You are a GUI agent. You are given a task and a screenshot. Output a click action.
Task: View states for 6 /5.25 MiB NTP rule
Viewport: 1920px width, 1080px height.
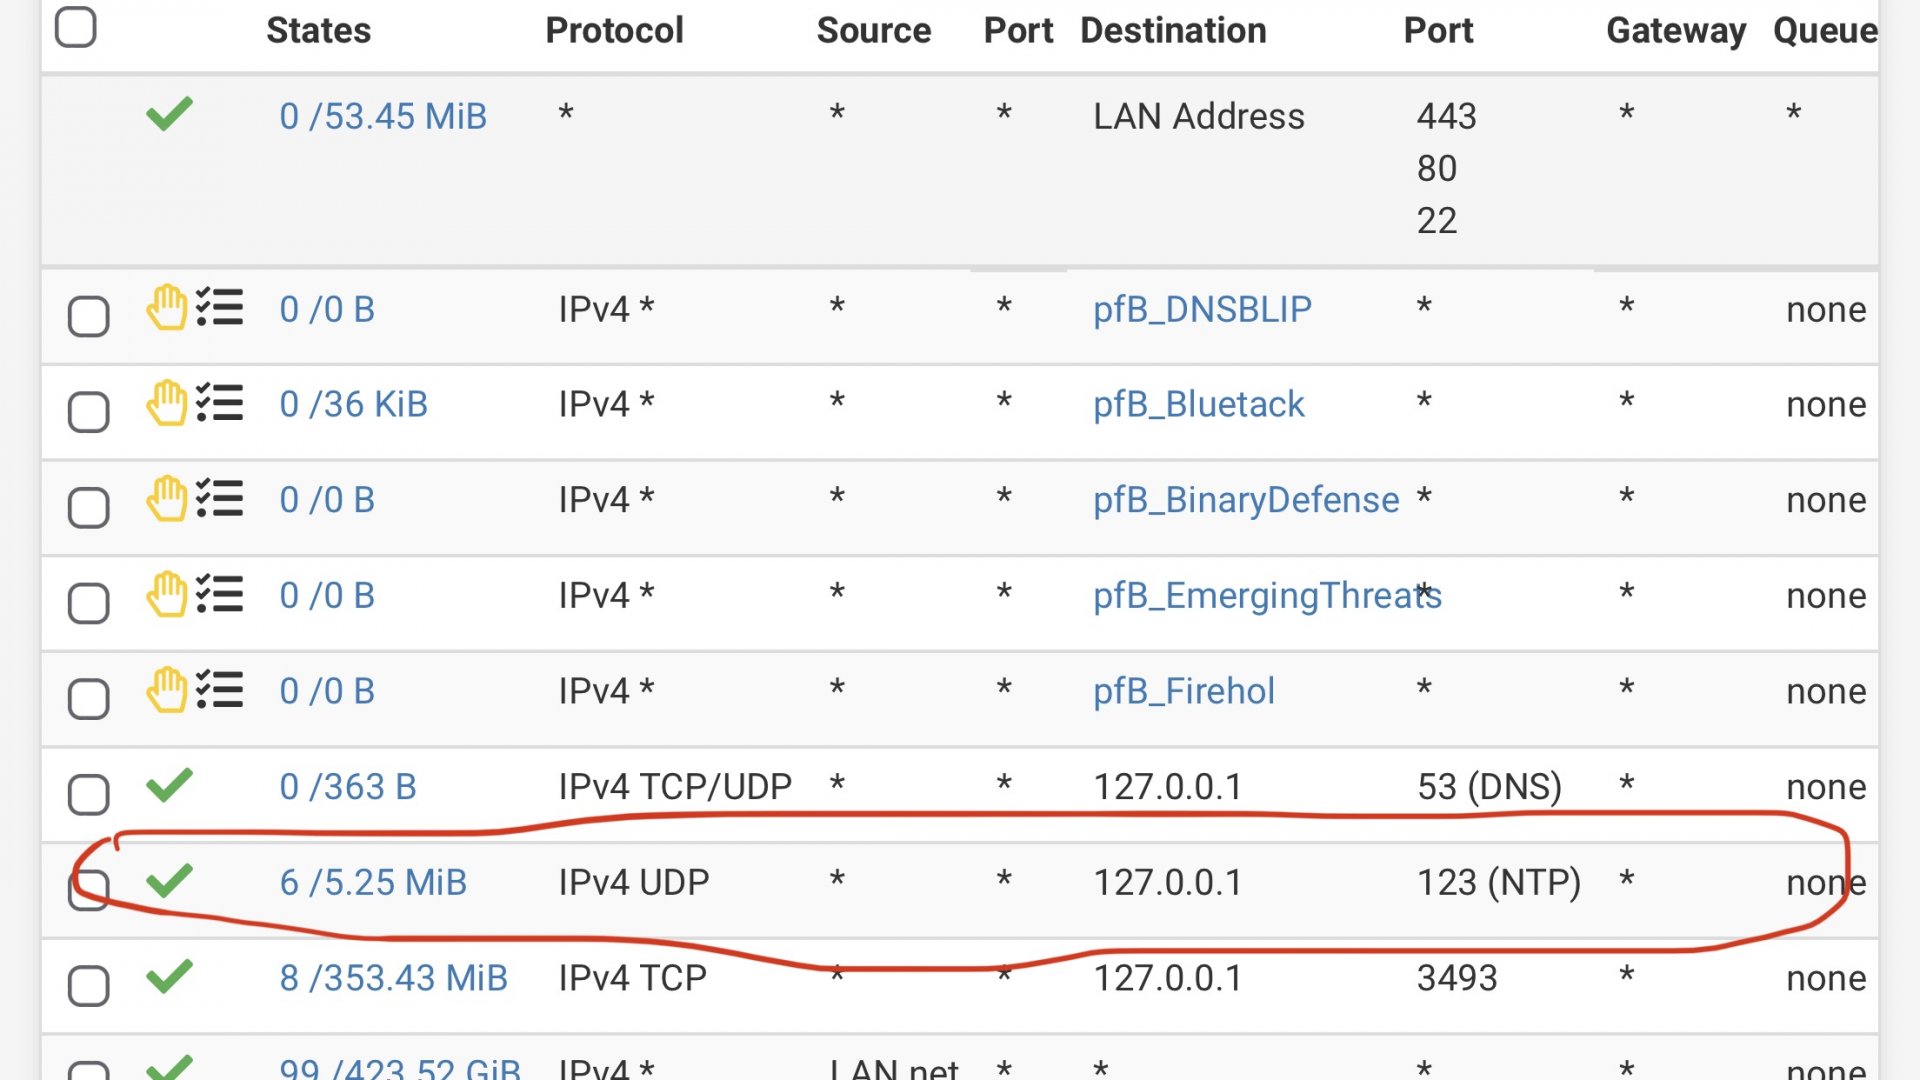point(373,882)
